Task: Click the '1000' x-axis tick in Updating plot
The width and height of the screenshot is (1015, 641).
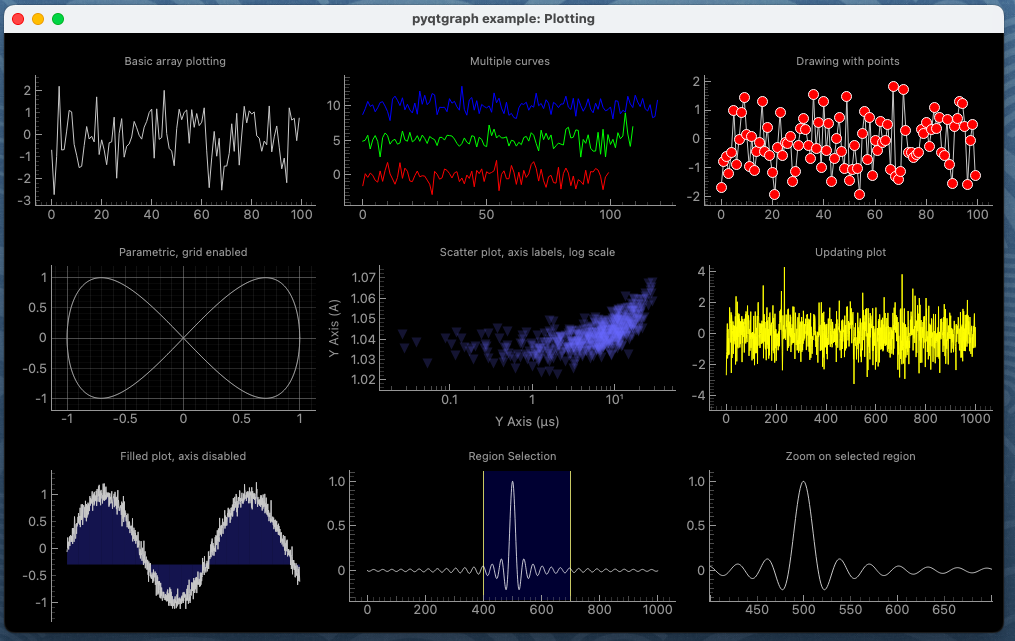Action: coord(975,419)
